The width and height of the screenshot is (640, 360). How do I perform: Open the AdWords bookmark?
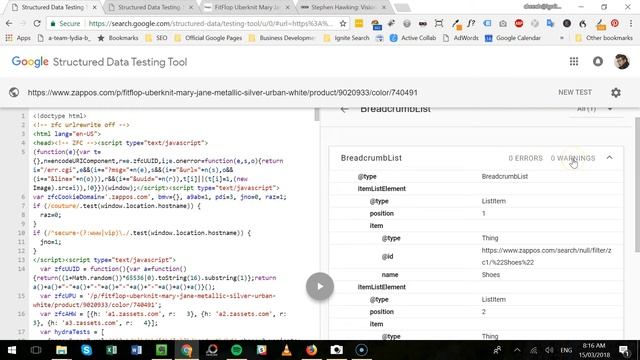pyautogui.click(x=461, y=38)
